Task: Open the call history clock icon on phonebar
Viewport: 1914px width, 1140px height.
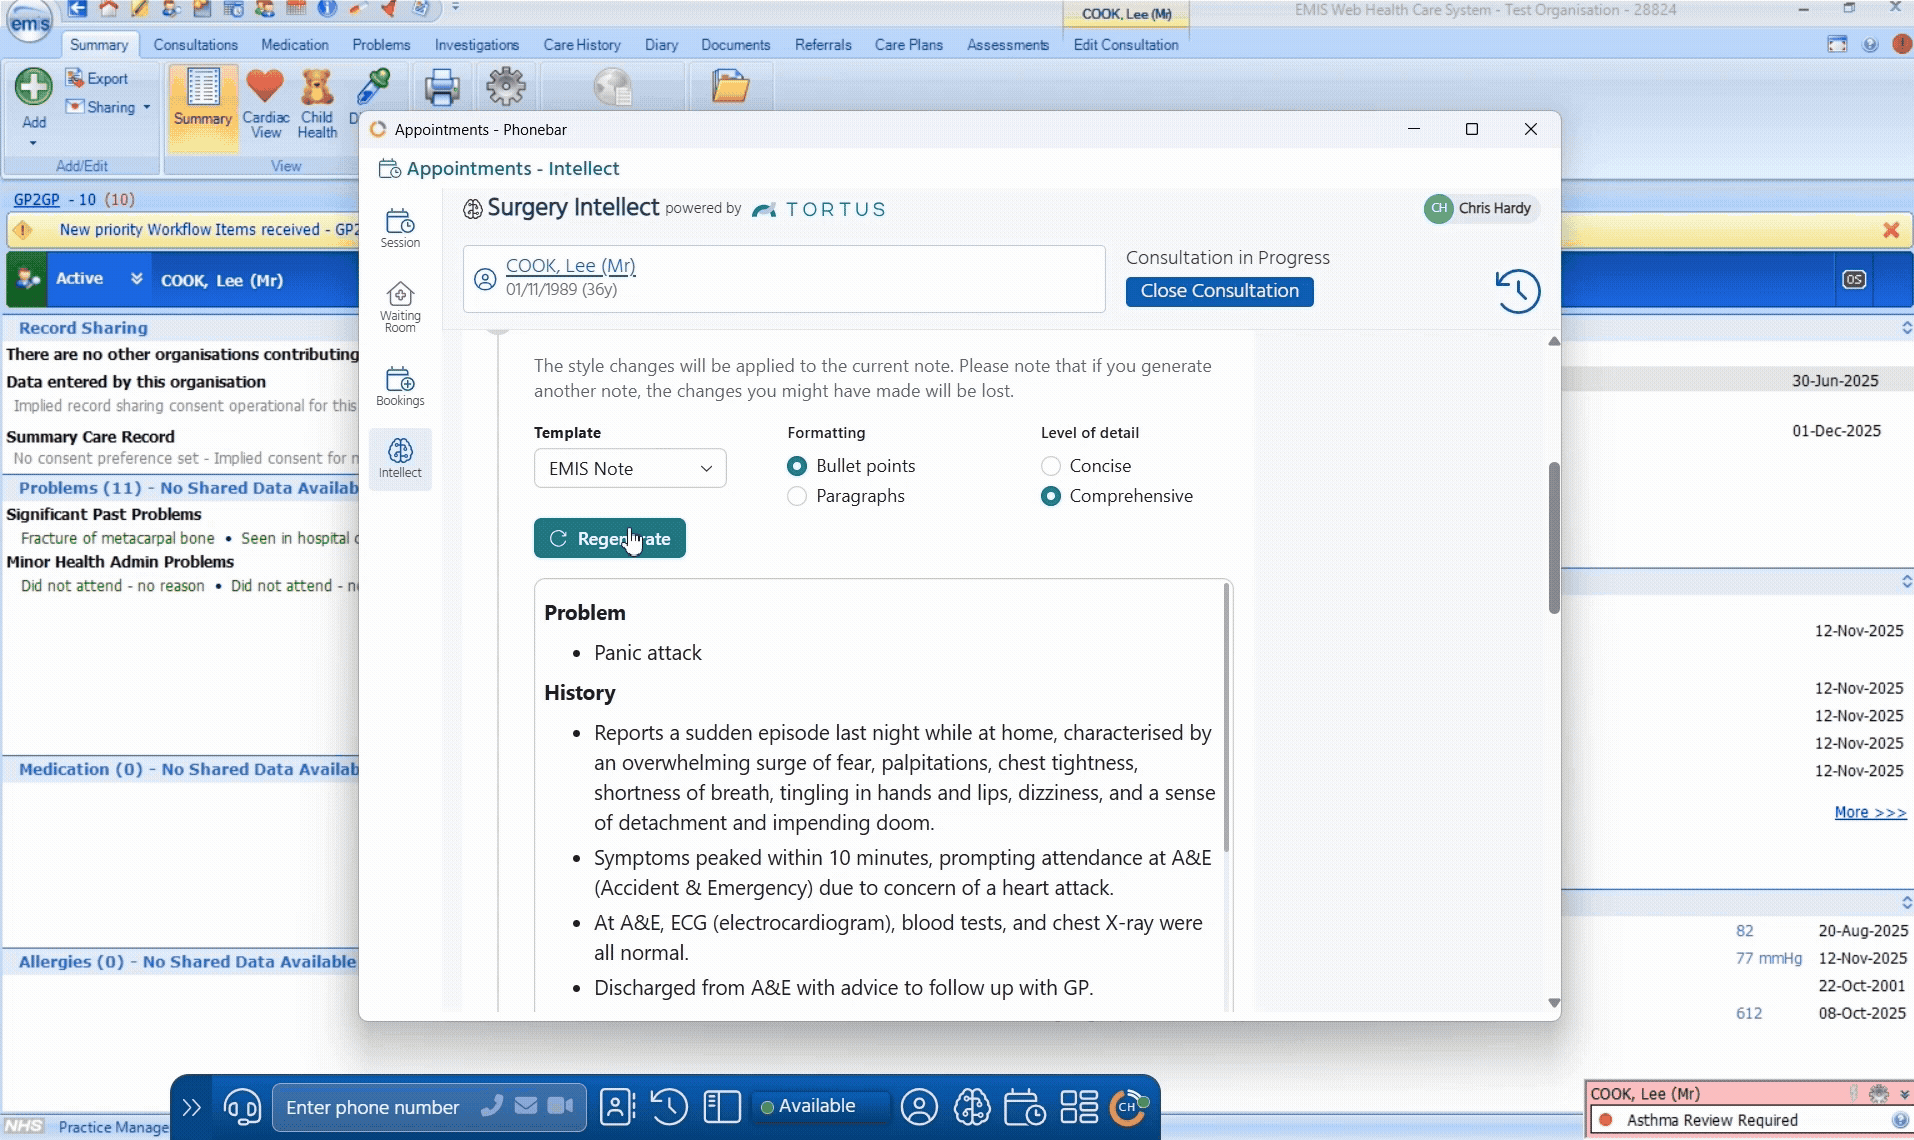Action: click(x=668, y=1107)
